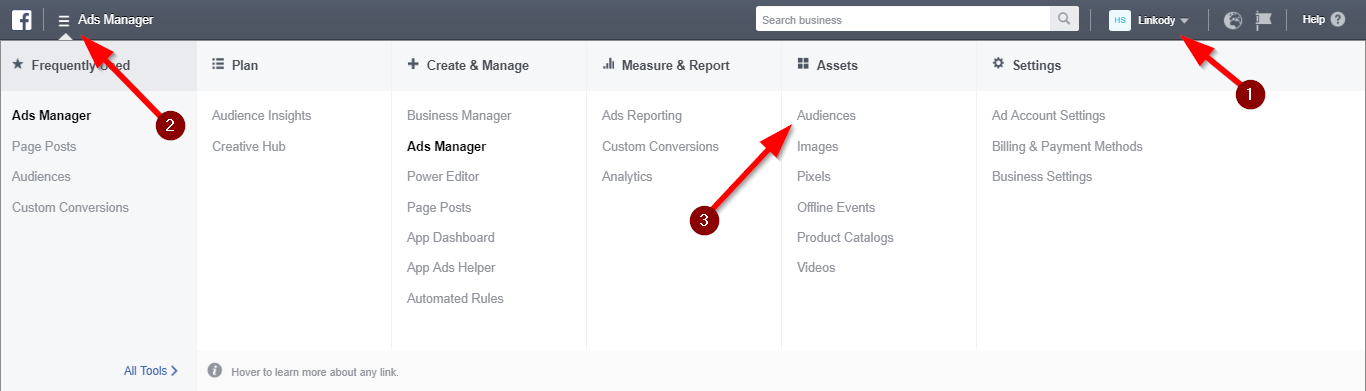Open Page Posts in Frequently Used

(44, 146)
